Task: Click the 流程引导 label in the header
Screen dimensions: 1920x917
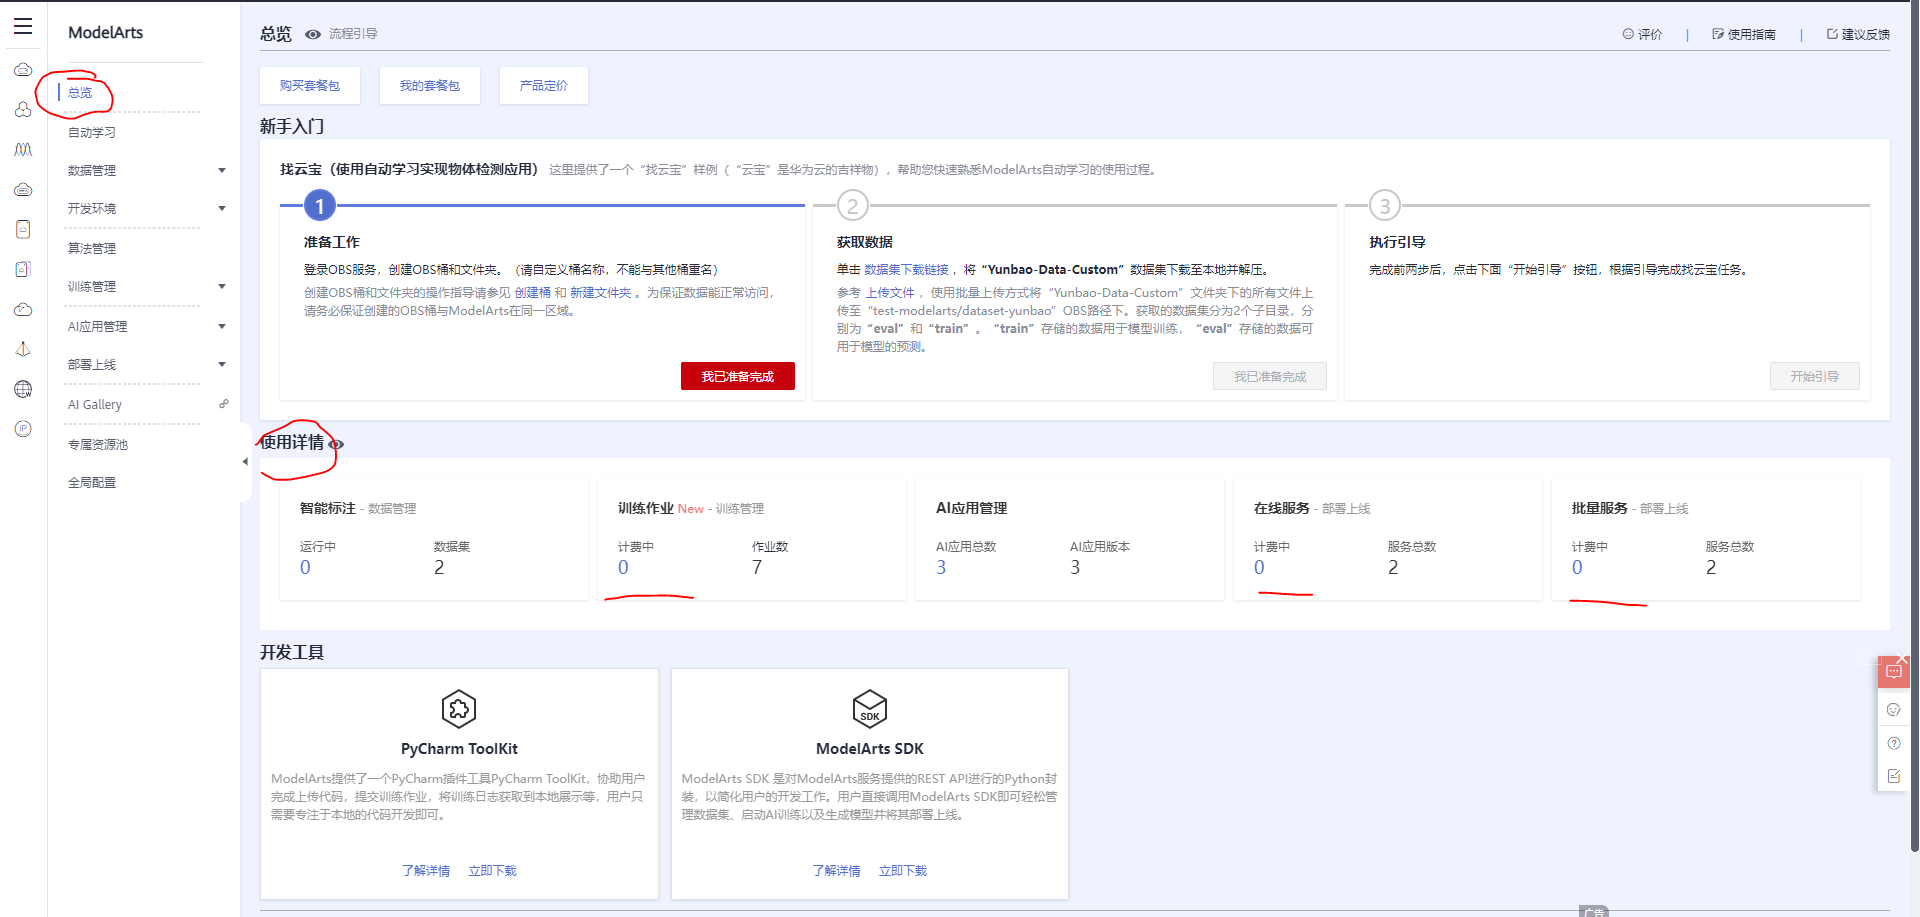Action: 353,34
